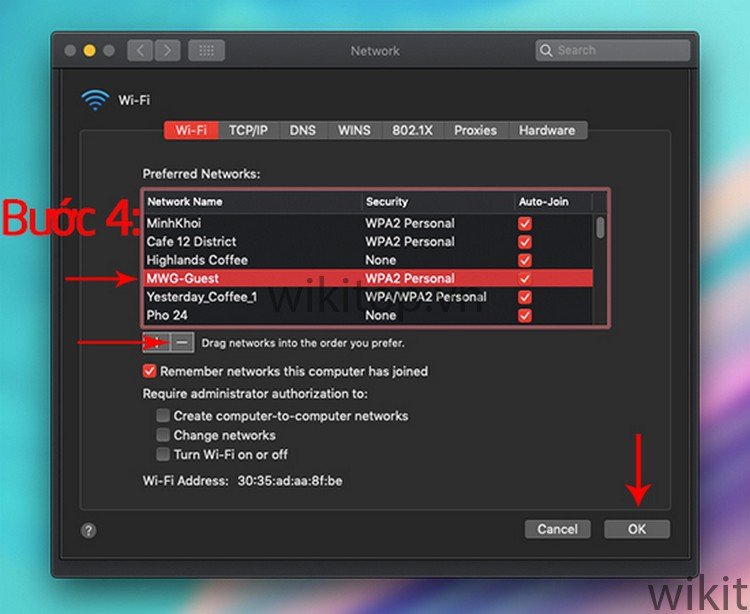
Task: Select the Highlands Coffee network row
Action: tap(250, 260)
